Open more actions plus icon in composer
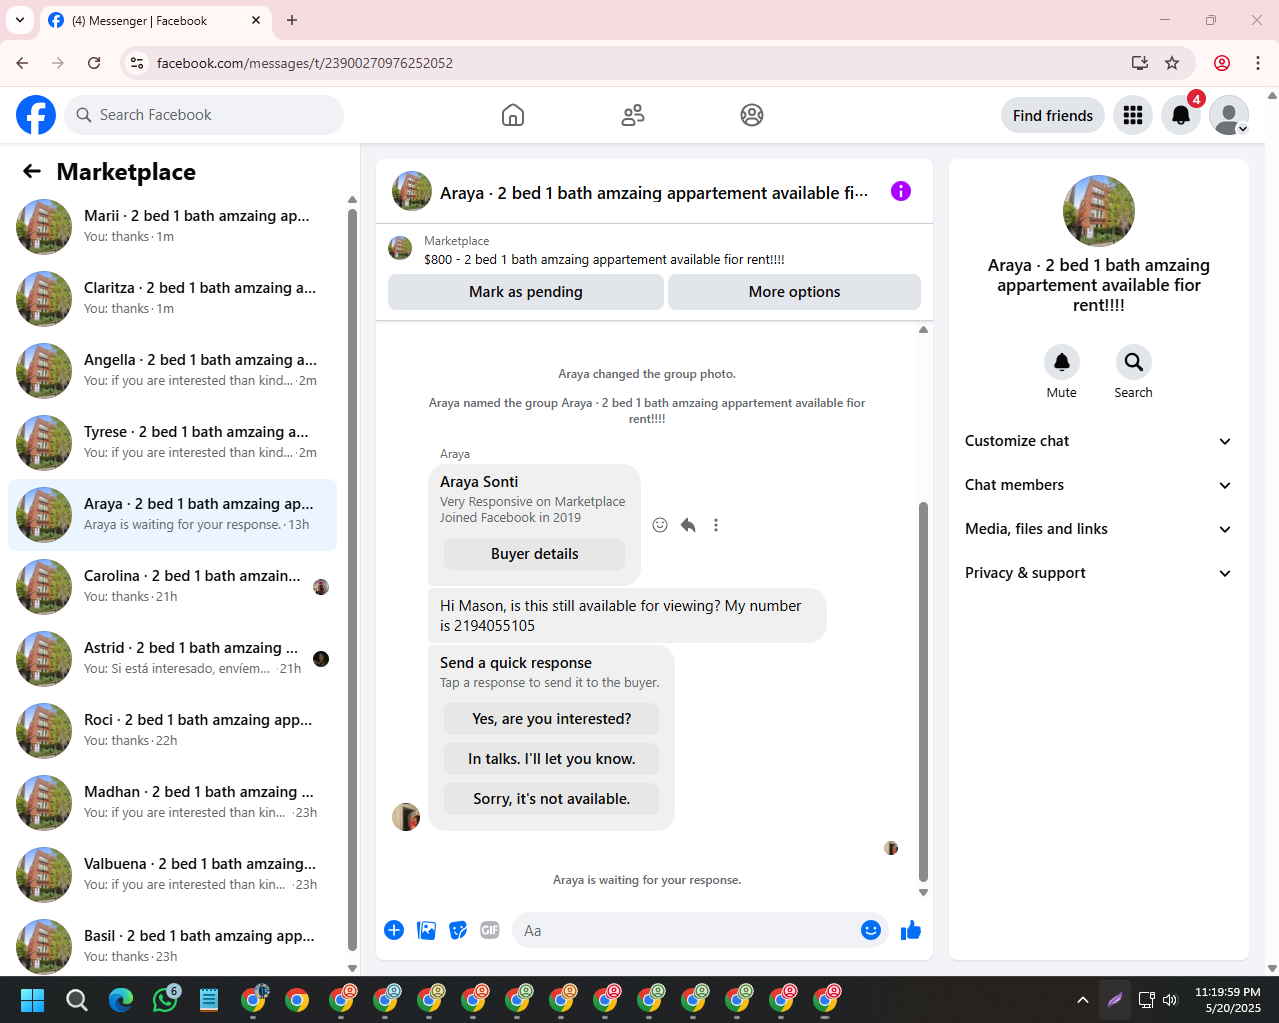The image size is (1279, 1023). (394, 930)
